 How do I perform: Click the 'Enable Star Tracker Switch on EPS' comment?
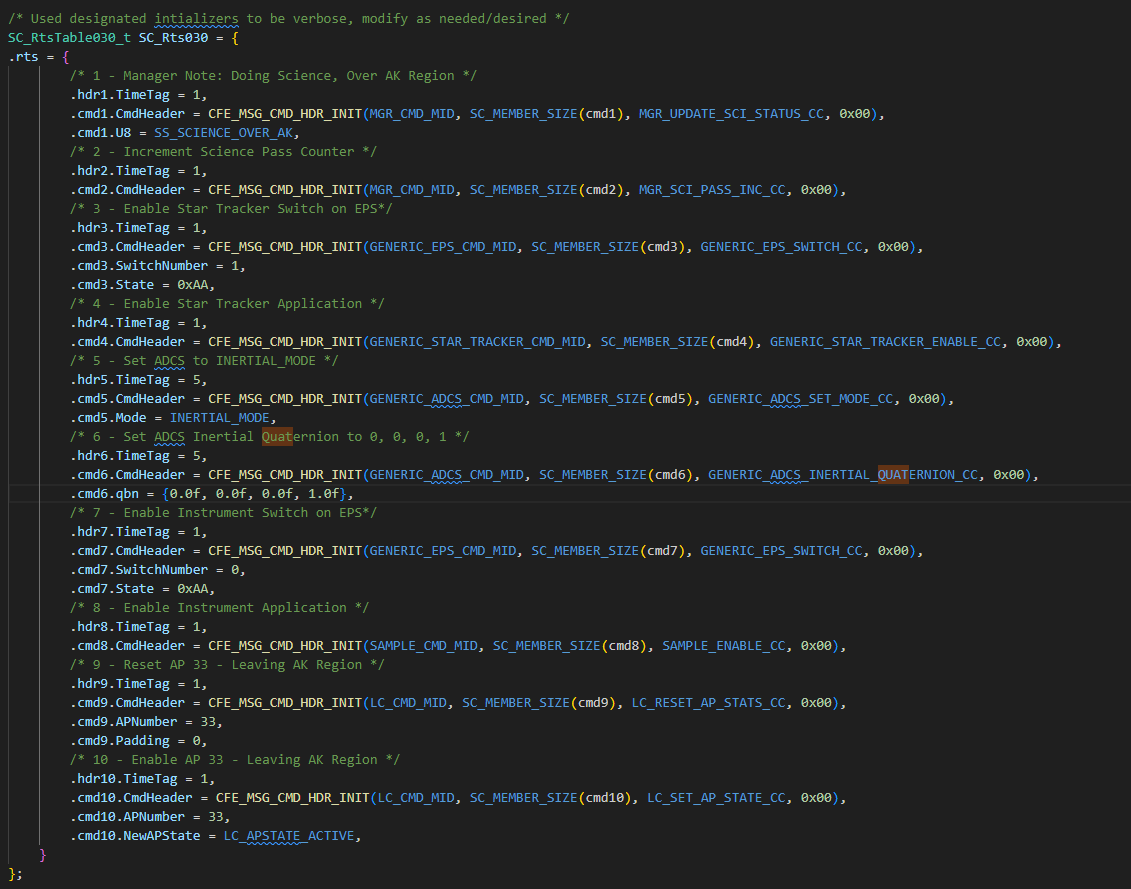(x=231, y=209)
